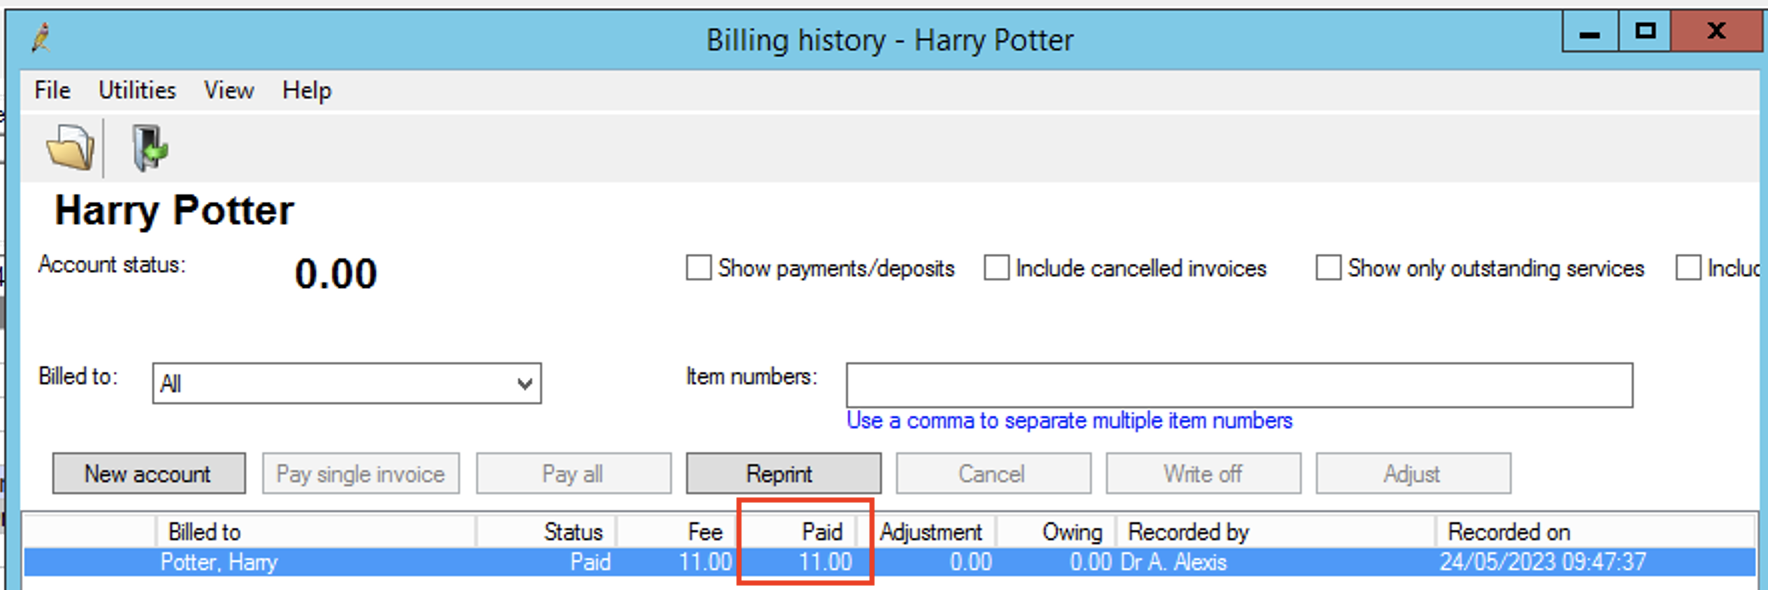Click the Reprint button

(x=783, y=473)
